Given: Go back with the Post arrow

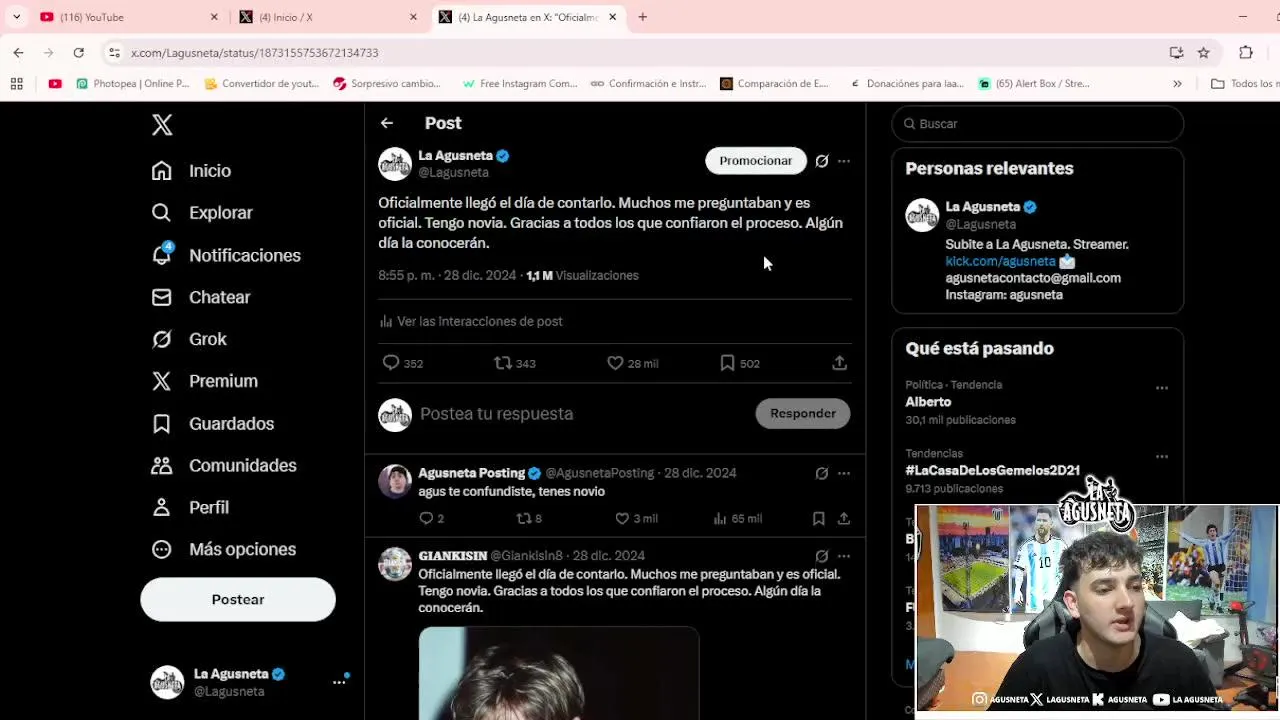Looking at the screenshot, I should pyautogui.click(x=387, y=123).
